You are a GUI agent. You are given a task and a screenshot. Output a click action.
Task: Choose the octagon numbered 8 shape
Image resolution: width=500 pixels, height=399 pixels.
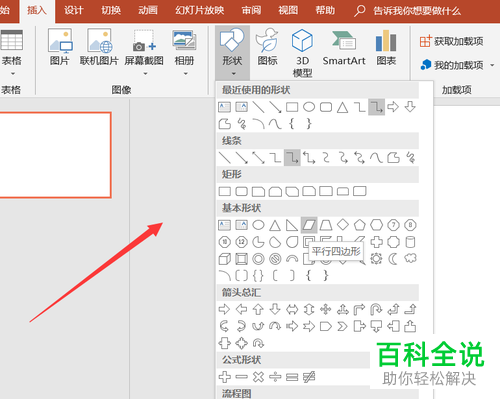[410, 225]
